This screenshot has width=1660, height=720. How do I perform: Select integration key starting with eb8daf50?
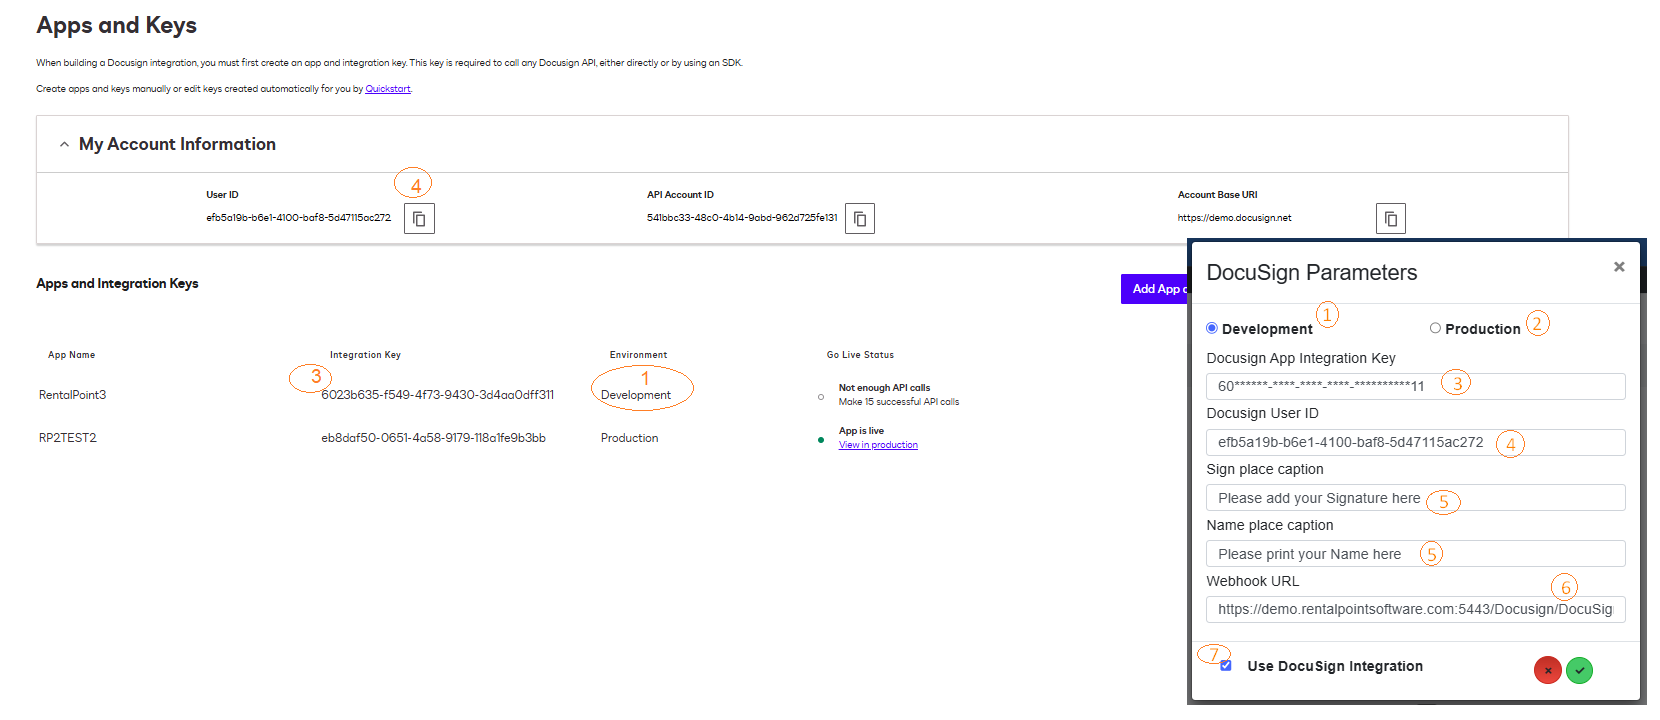[434, 438]
